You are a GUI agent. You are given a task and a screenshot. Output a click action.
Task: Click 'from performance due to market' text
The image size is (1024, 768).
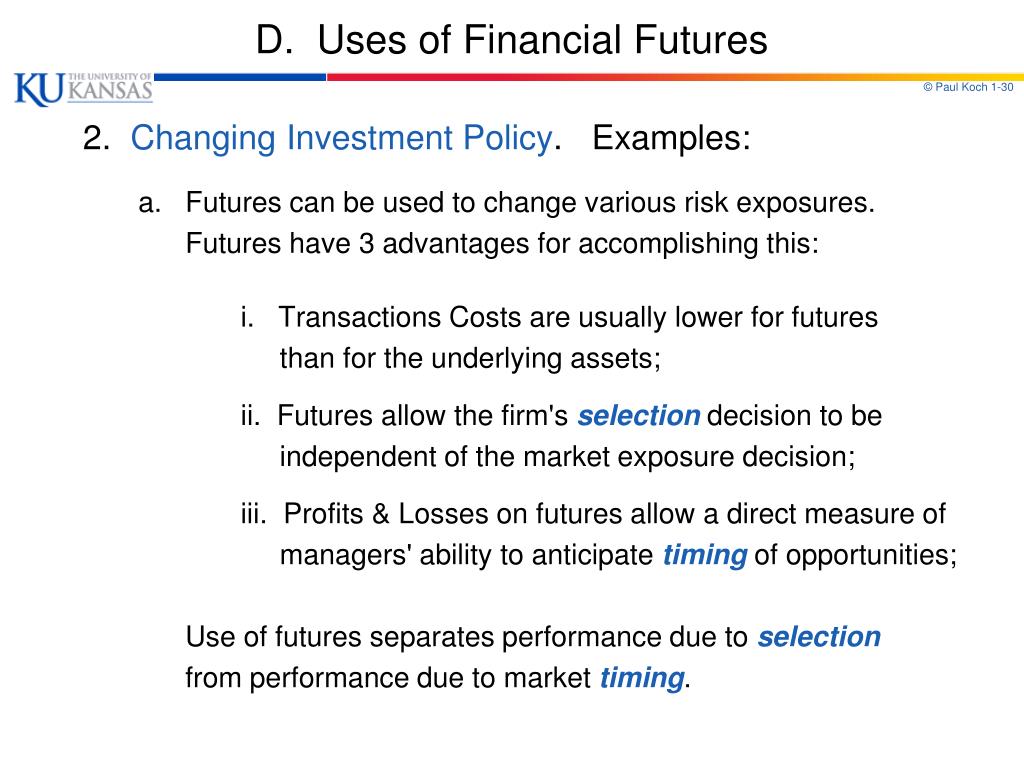click(x=388, y=678)
